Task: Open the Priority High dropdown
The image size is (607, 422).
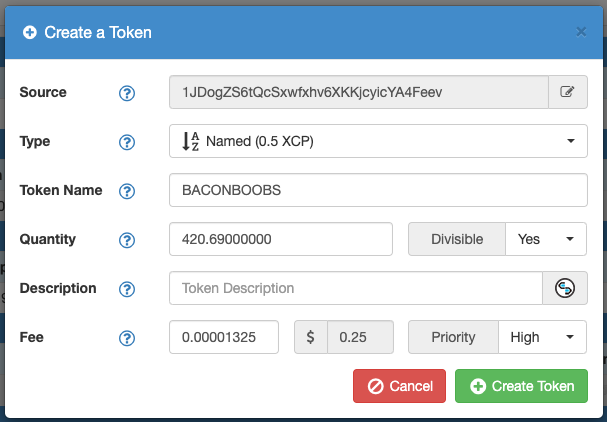Action: tap(542, 337)
